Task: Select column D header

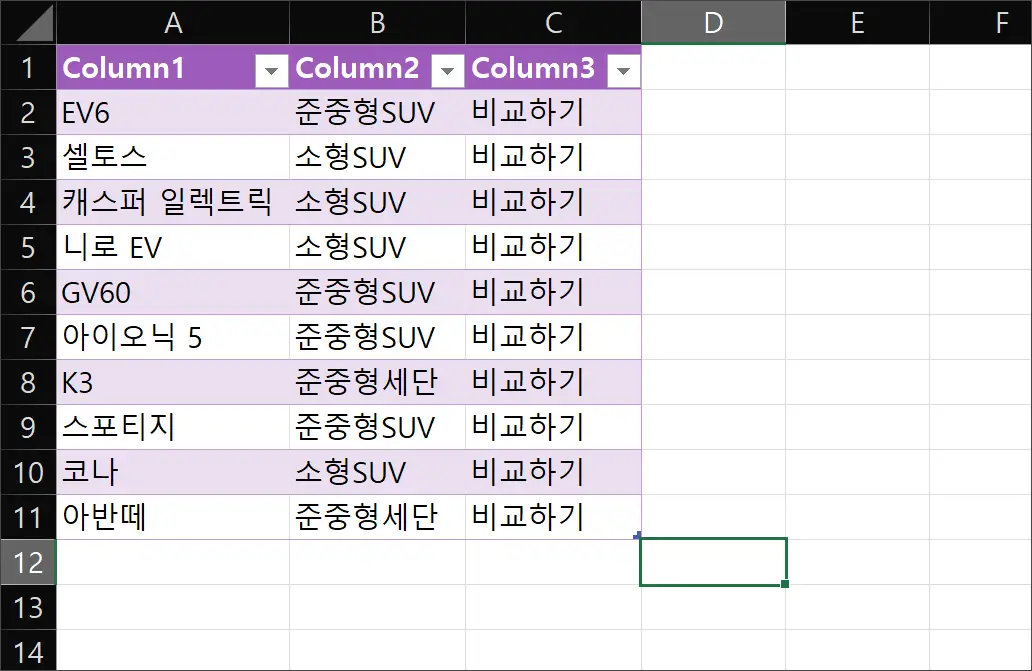Action: click(713, 23)
